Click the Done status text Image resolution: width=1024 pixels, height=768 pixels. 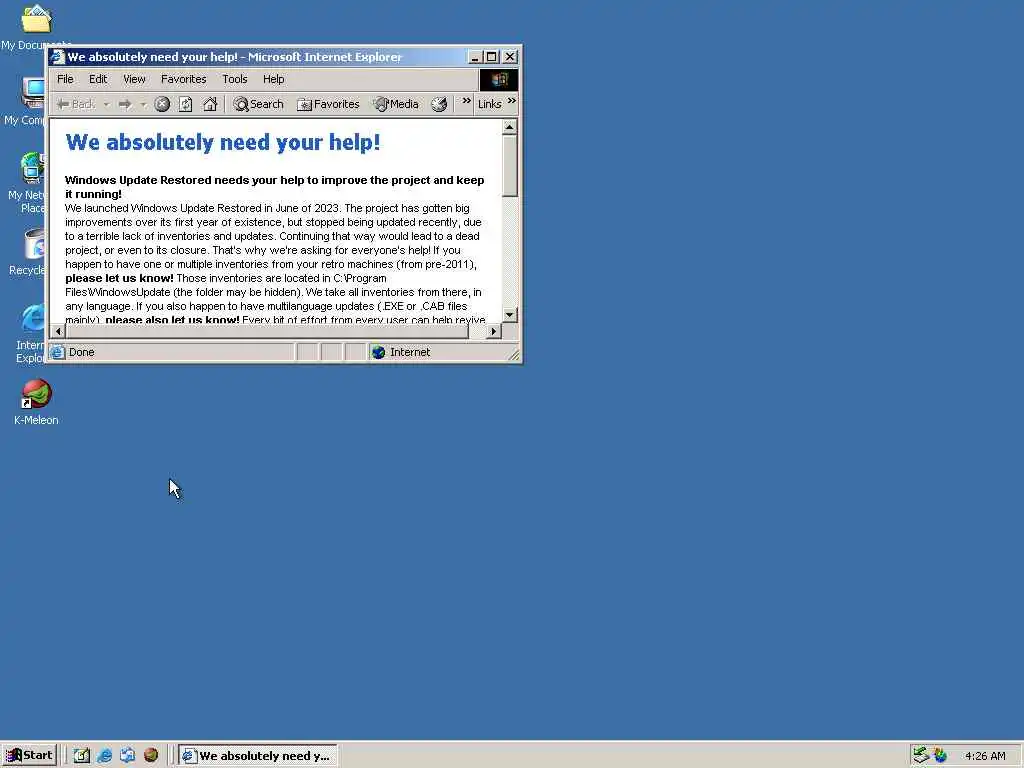coord(82,352)
